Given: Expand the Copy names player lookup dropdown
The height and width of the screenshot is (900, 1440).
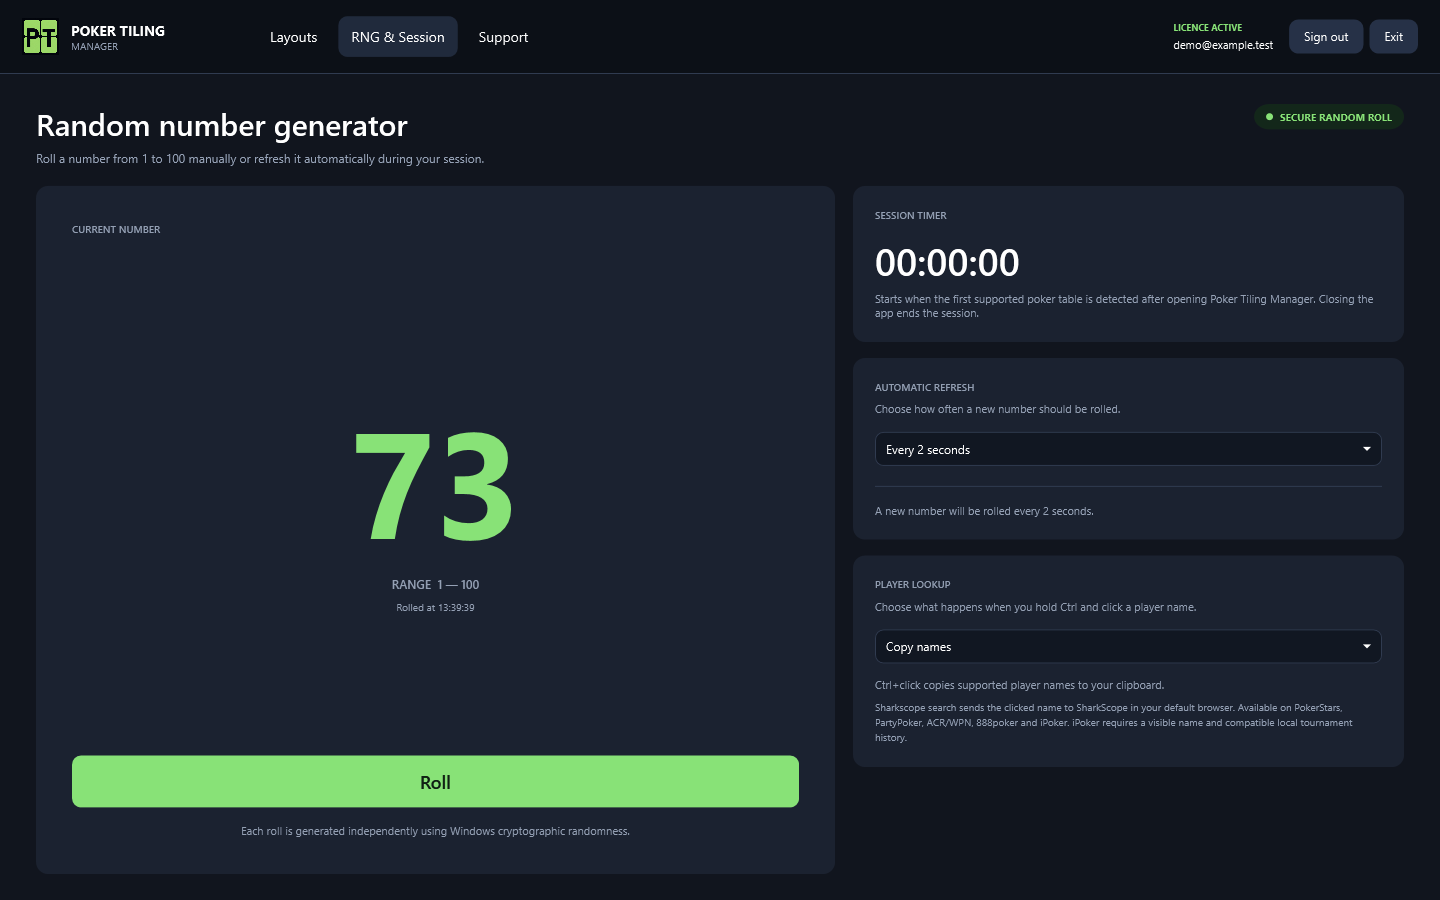Looking at the screenshot, I should [1128, 647].
